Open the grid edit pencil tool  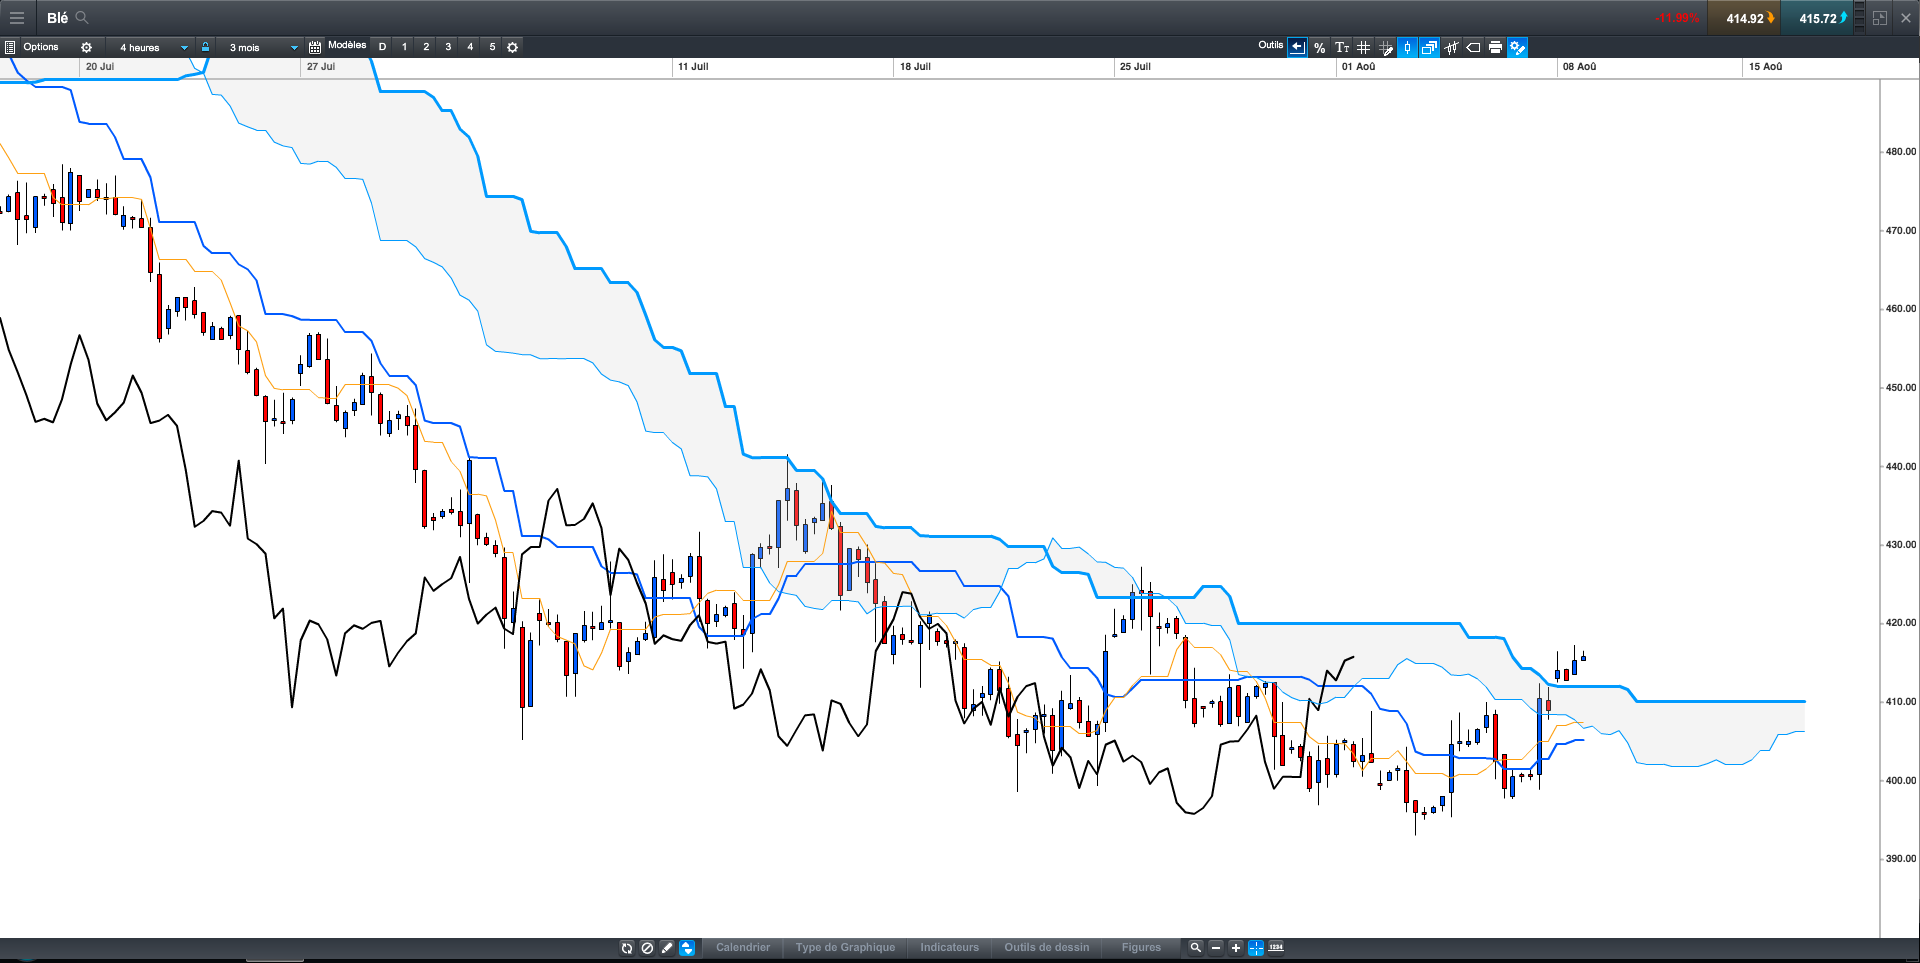1386,47
